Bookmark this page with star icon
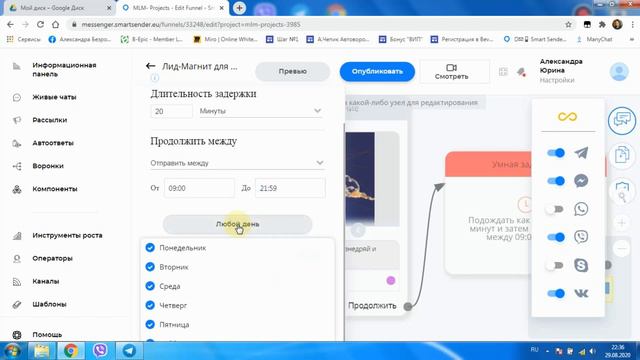640x360 pixels. [x=568, y=24]
